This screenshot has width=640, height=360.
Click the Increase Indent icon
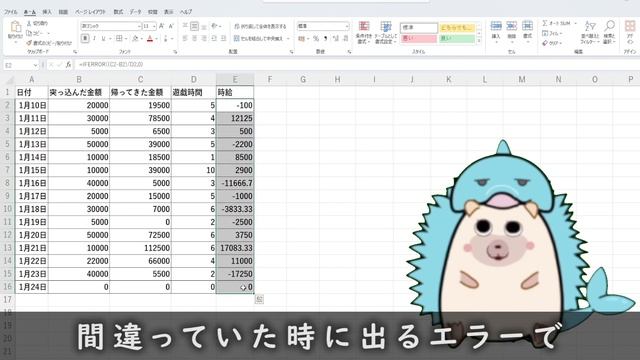[223, 38]
